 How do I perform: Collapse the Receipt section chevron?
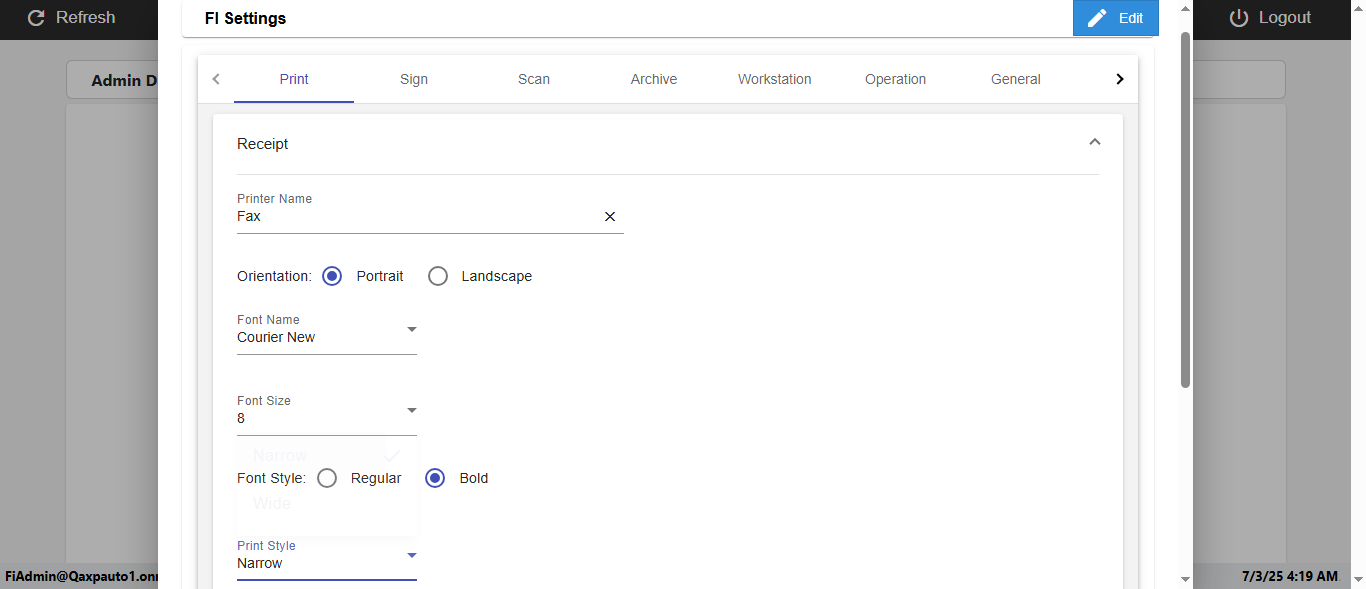coord(1094,143)
